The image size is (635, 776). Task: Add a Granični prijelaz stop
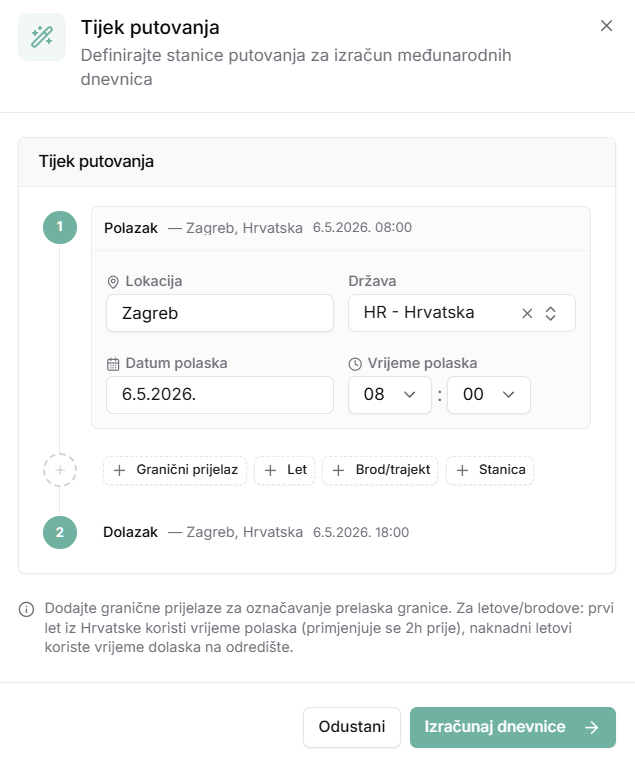(175, 470)
